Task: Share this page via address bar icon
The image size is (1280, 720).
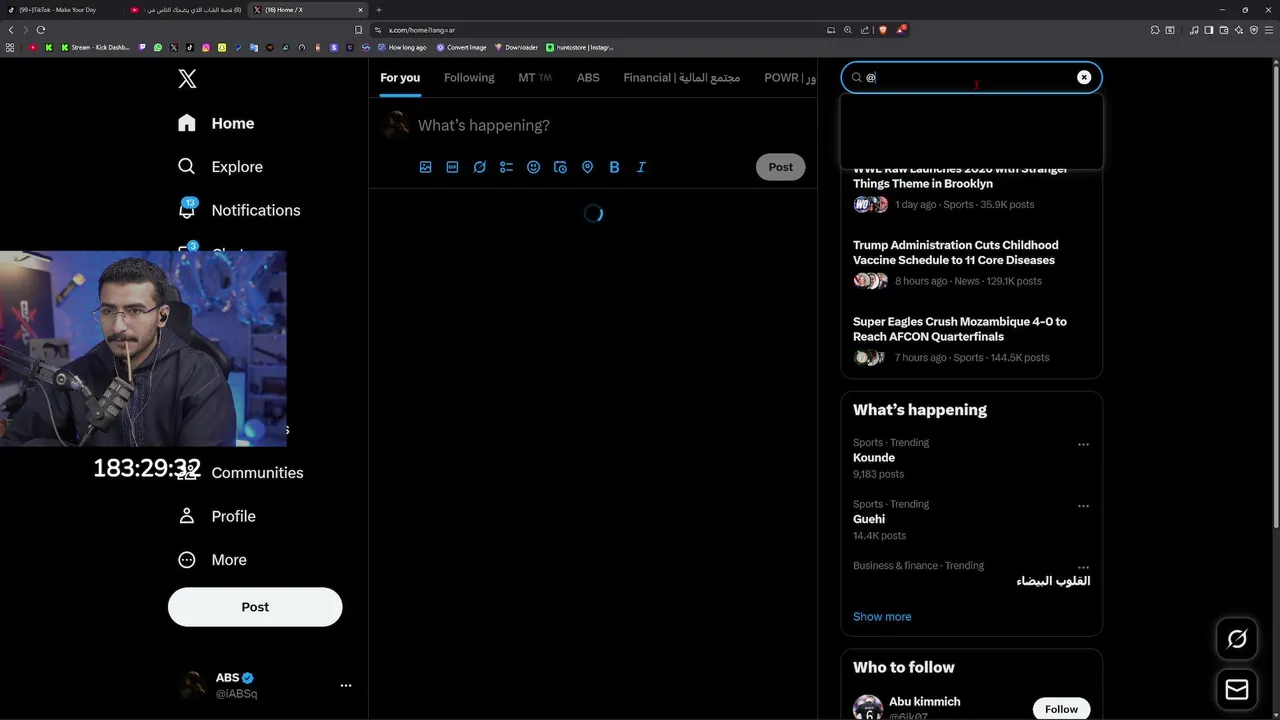Action: [865, 30]
